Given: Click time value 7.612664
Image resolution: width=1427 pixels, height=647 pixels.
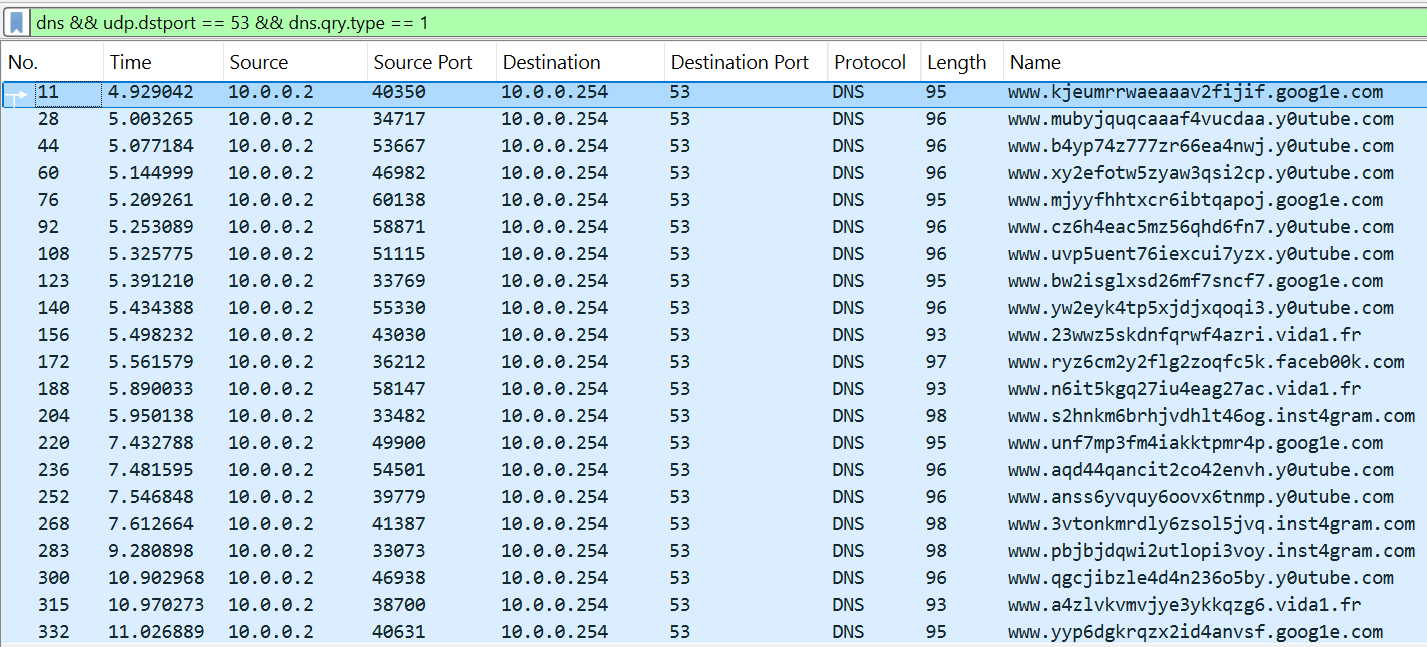Looking at the screenshot, I should click(151, 524).
